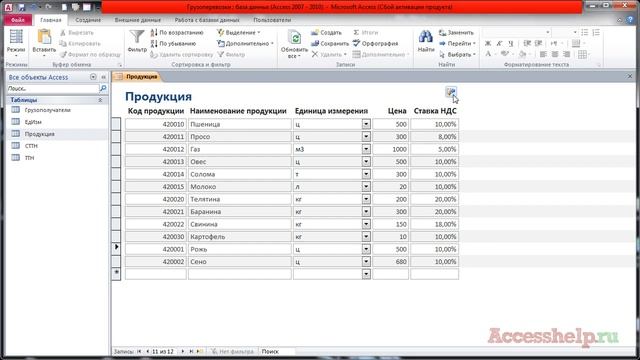Screen dimensions: 640x360
Task: Go to previous record navigation button
Action: tap(147, 351)
